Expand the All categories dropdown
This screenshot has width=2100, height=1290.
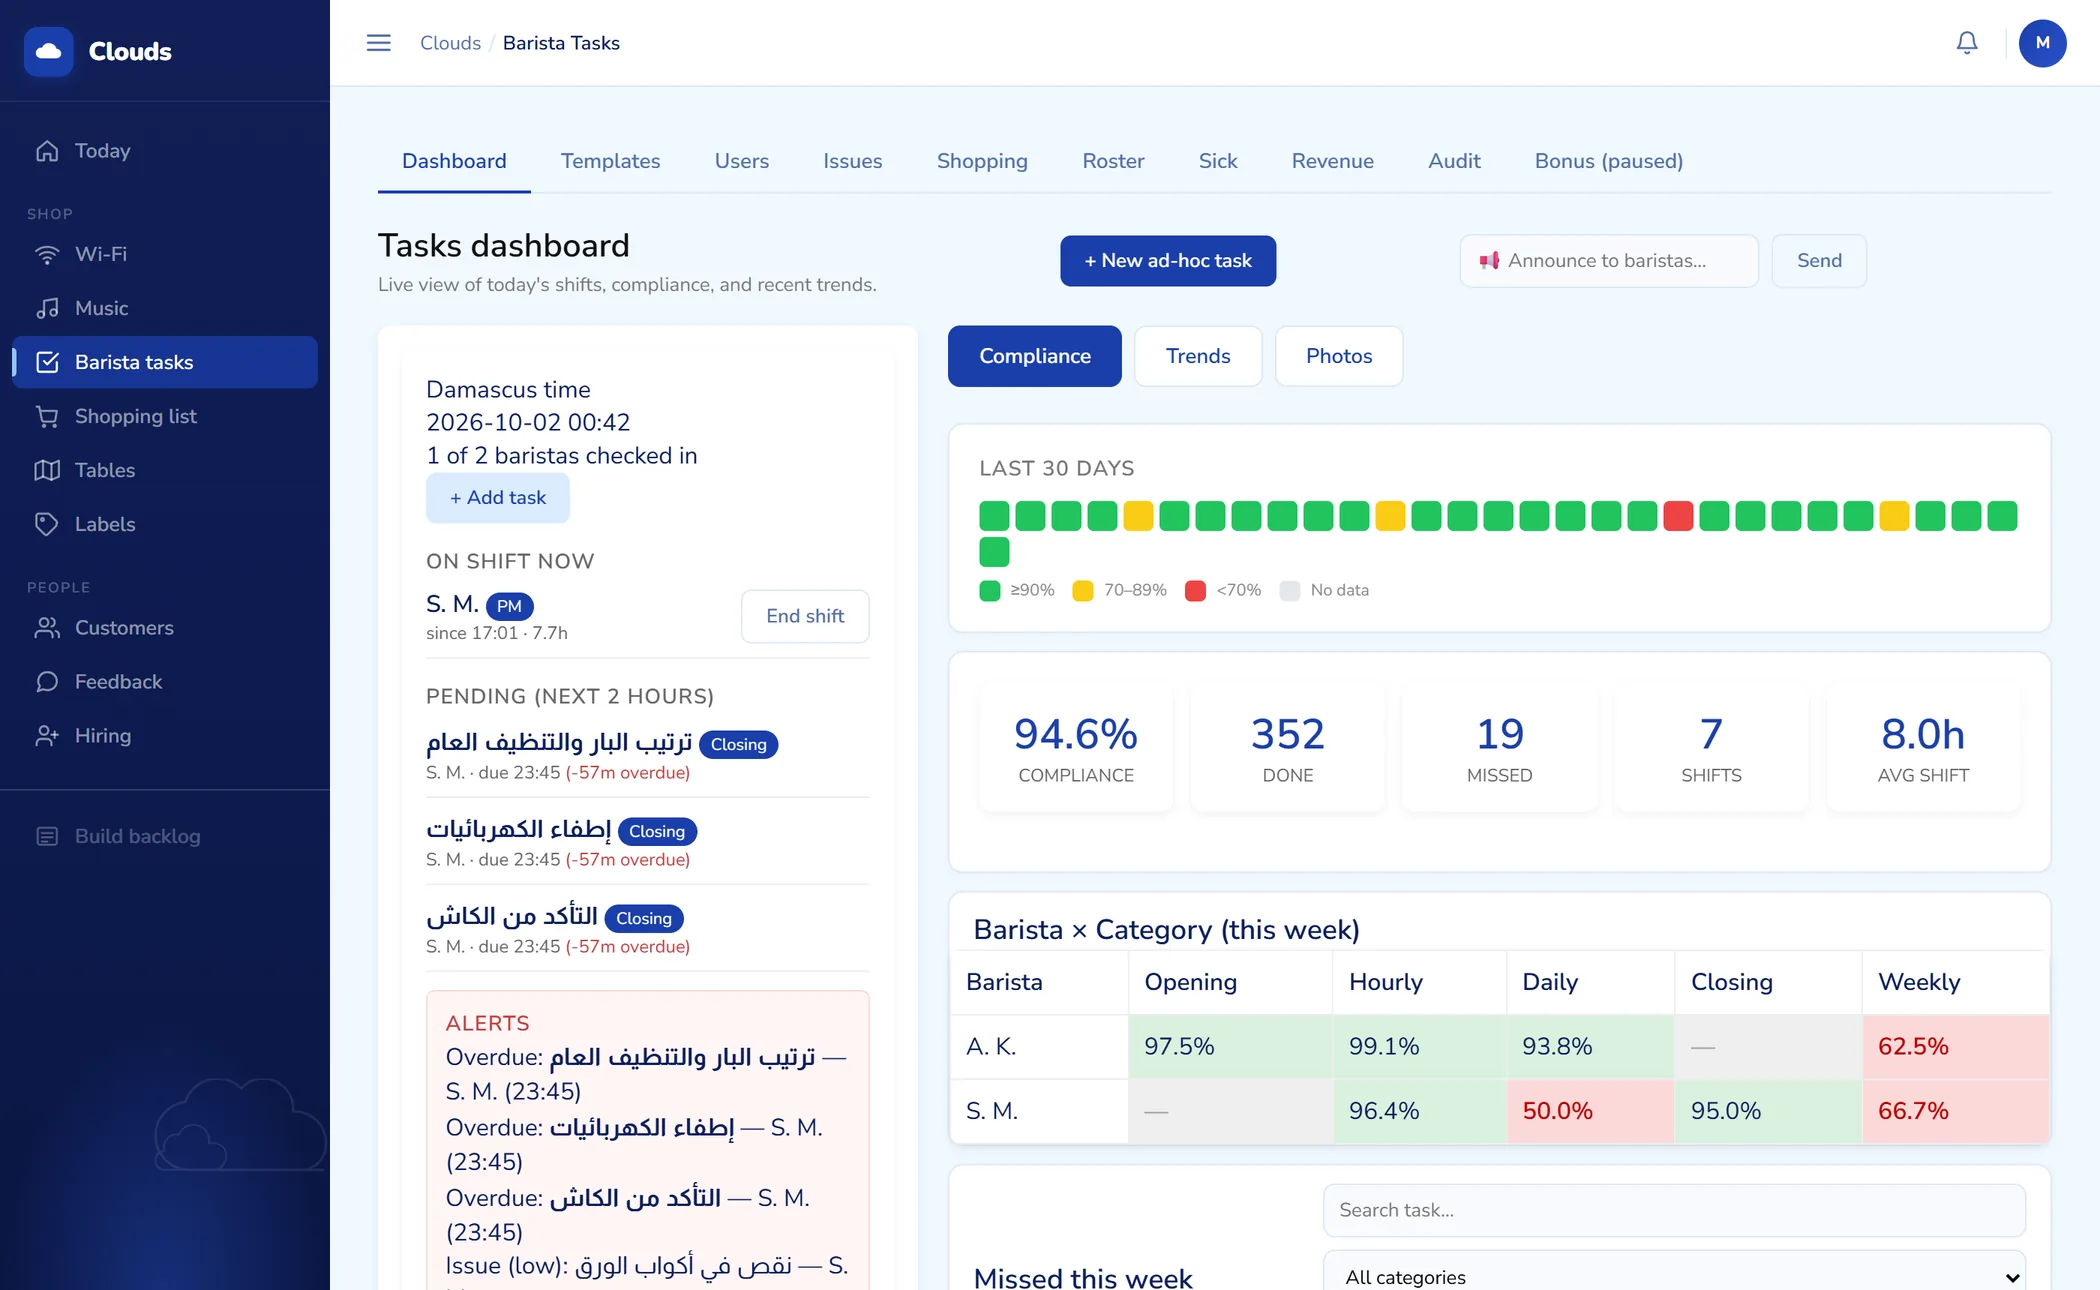click(x=1674, y=1275)
